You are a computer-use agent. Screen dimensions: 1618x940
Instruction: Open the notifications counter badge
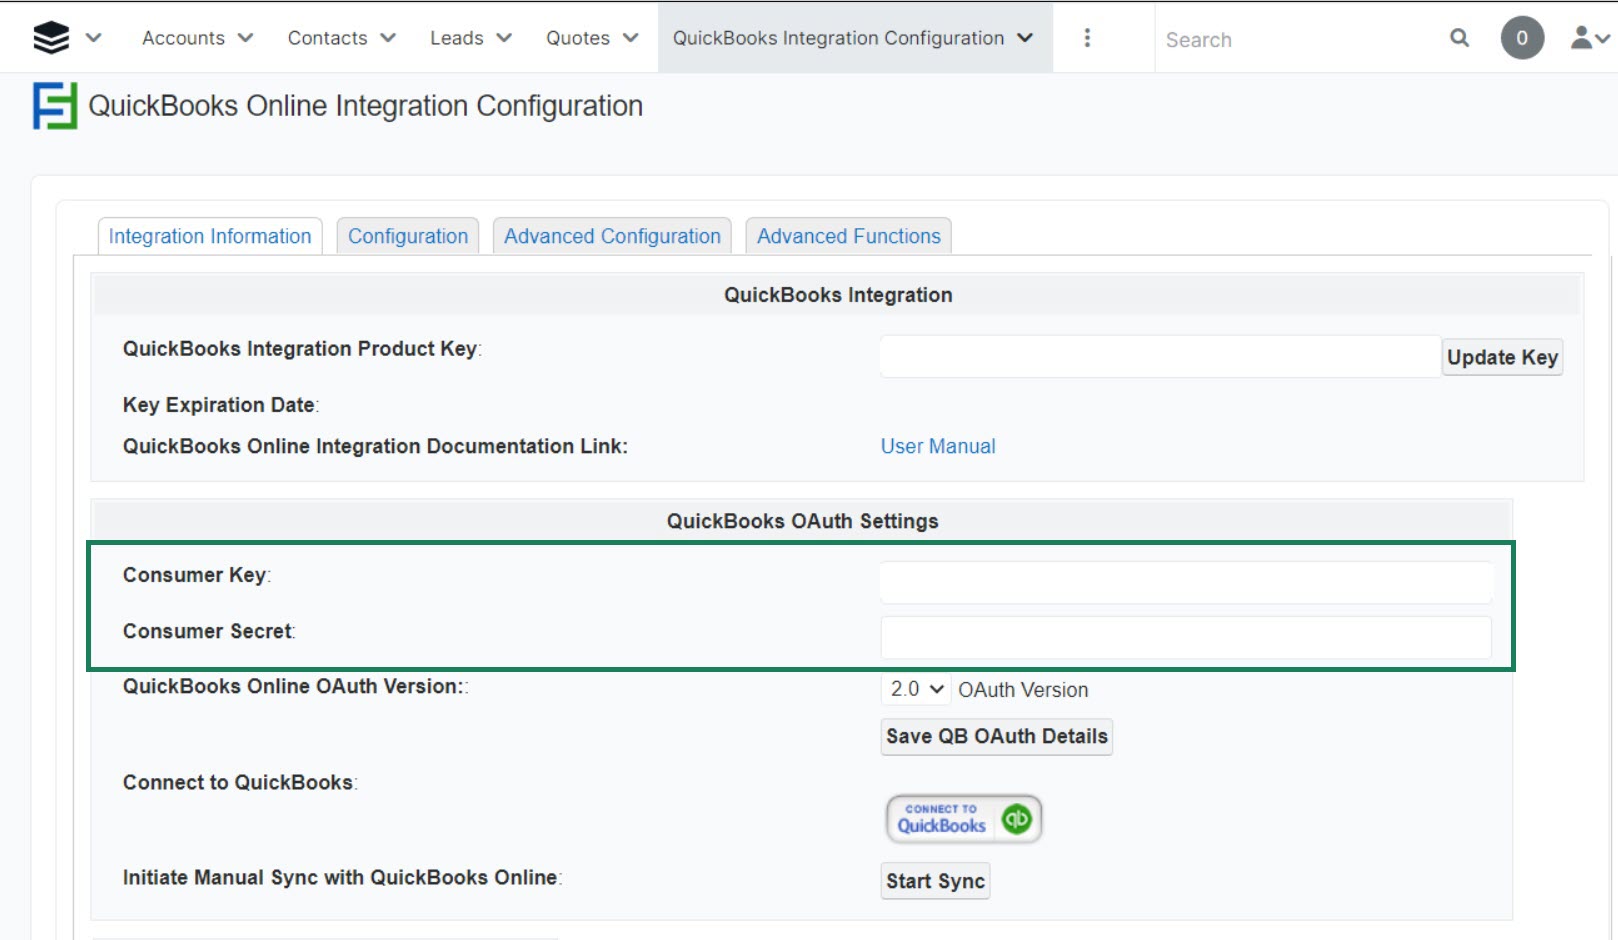click(1521, 38)
